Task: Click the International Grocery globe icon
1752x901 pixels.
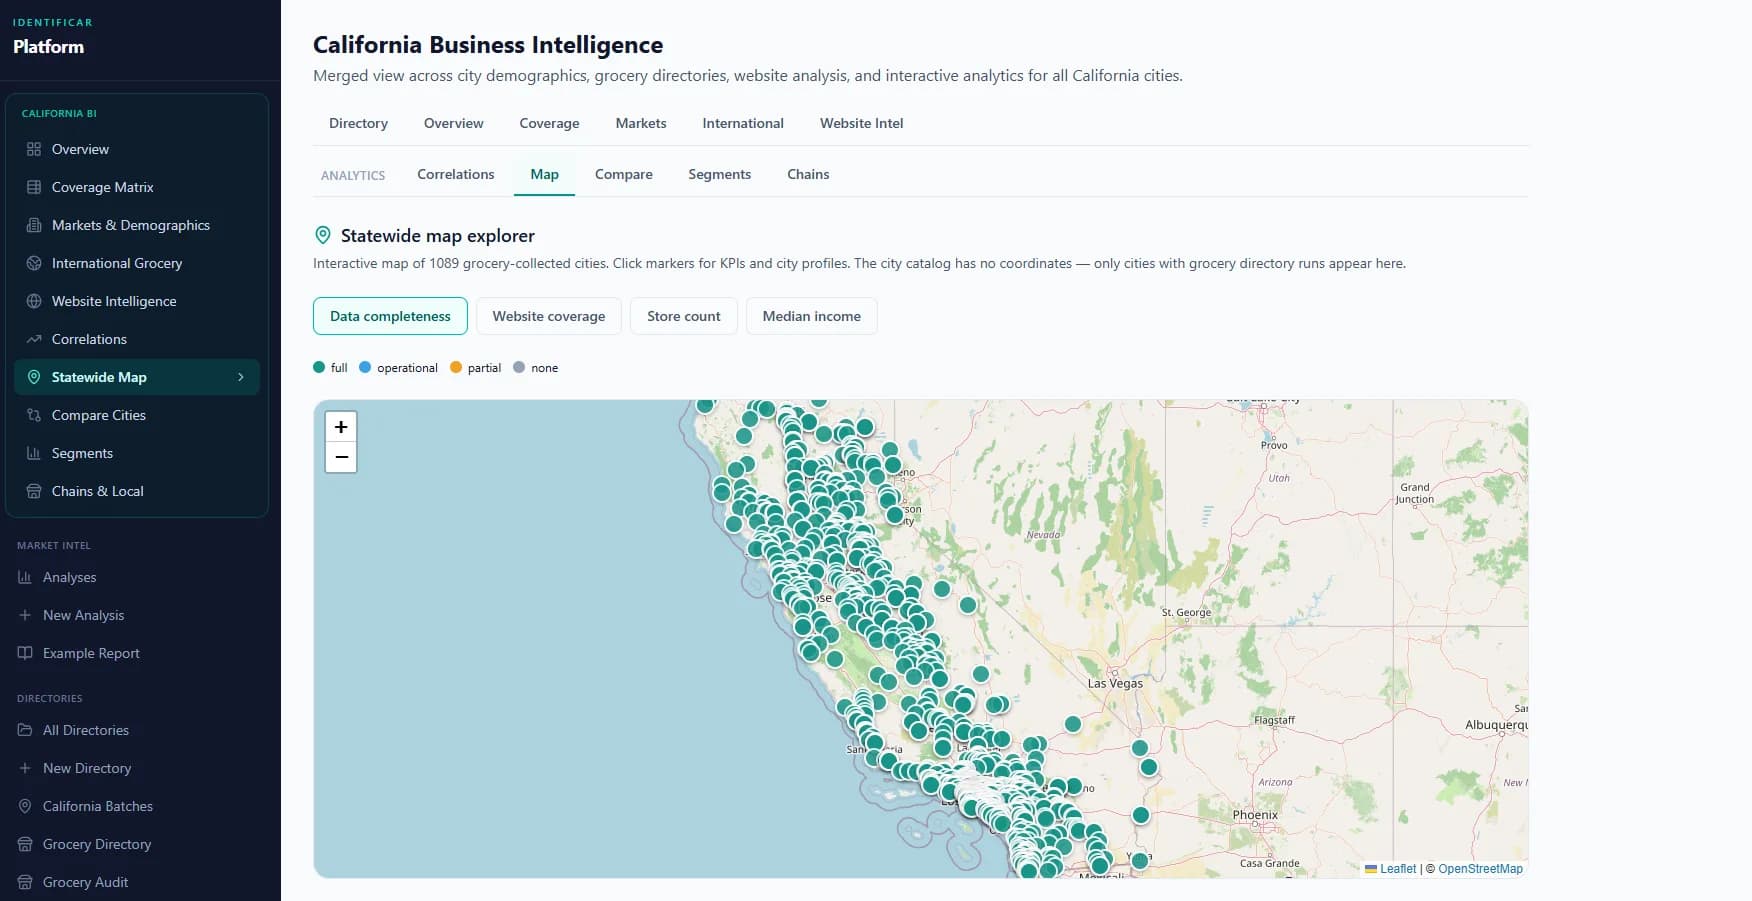Action: [x=34, y=263]
